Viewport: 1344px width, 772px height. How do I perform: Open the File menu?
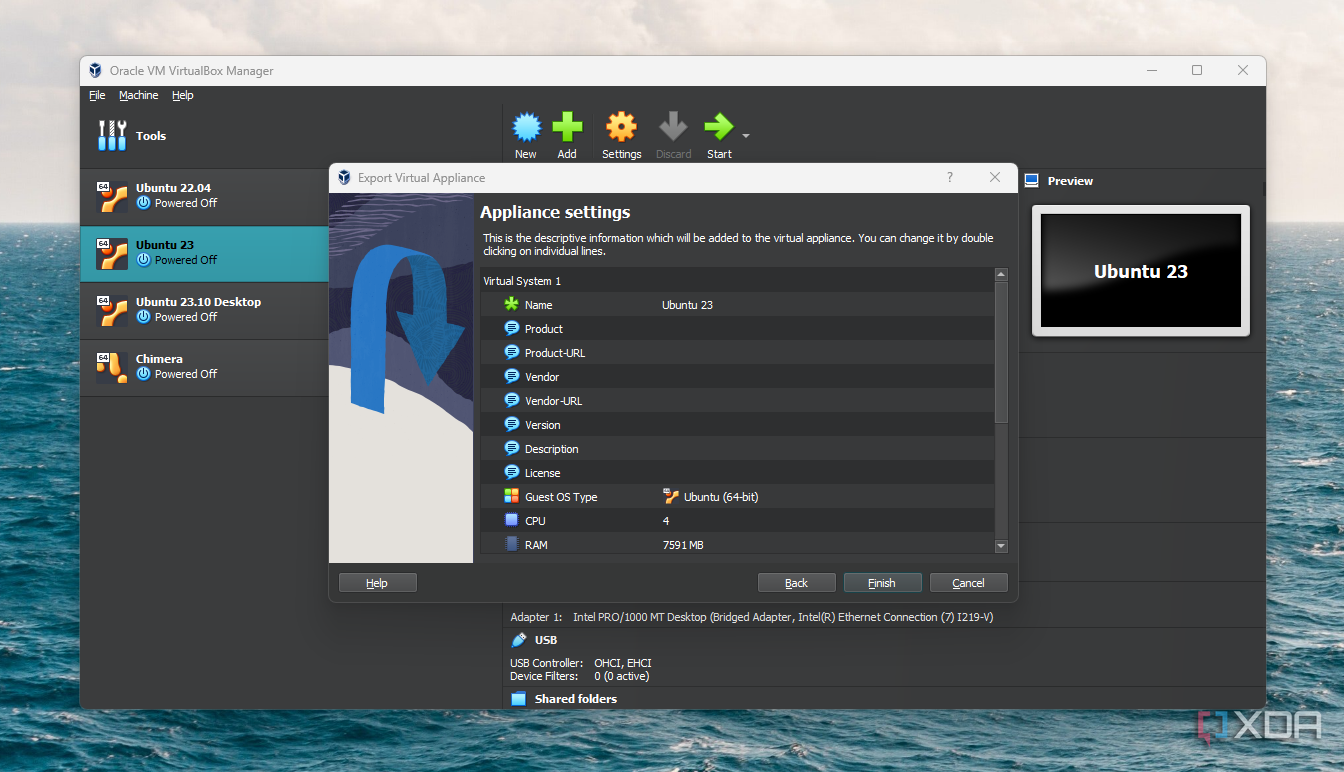(97, 95)
